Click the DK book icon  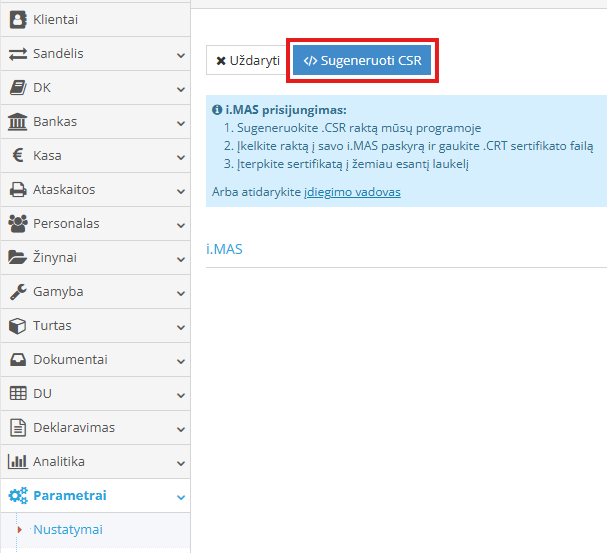[x=17, y=88]
